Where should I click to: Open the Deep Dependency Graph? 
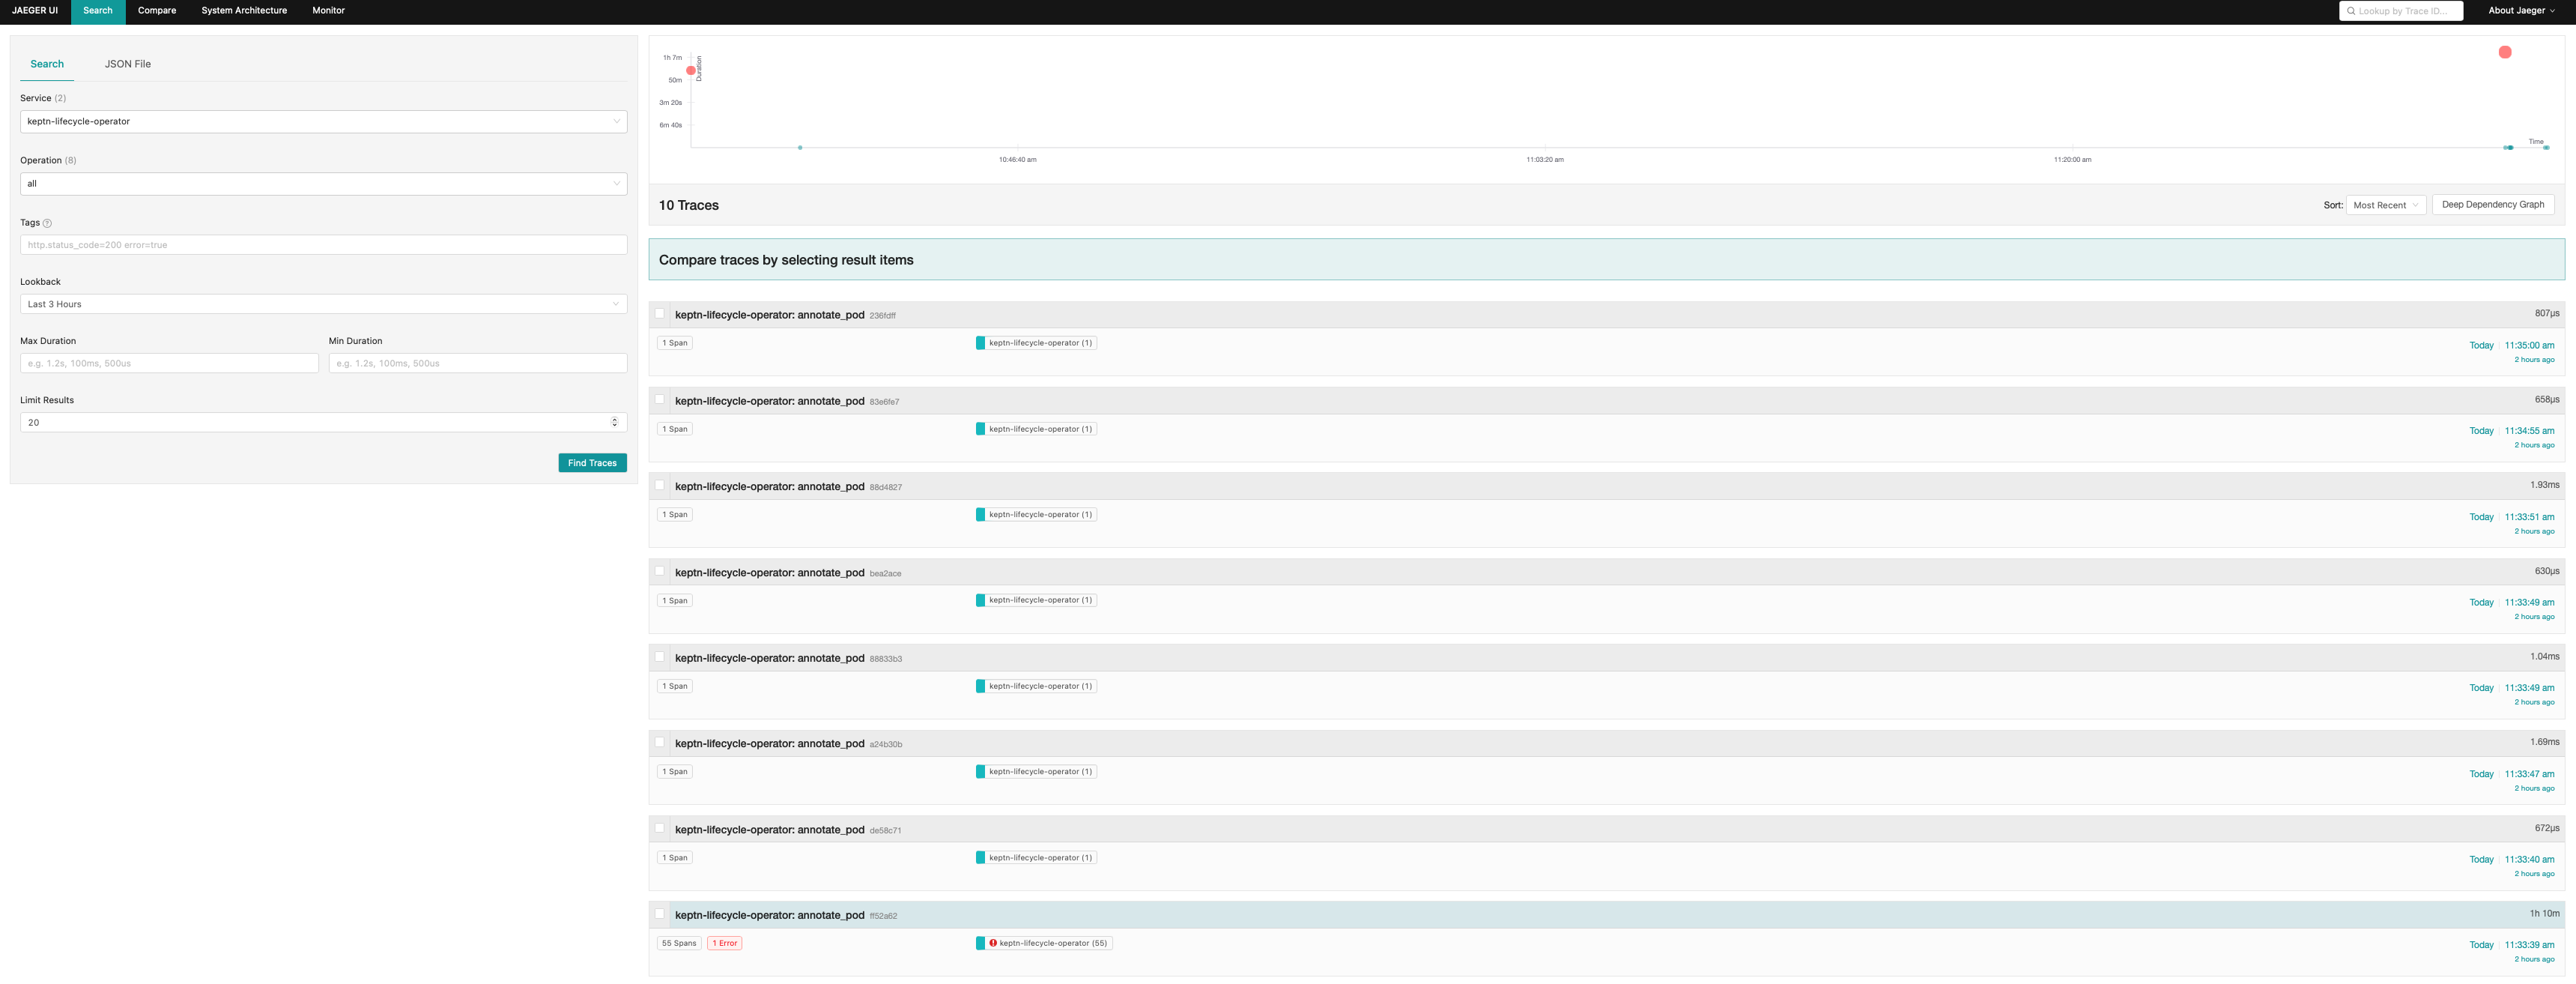pyautogui.click(x=2493, y=205)
